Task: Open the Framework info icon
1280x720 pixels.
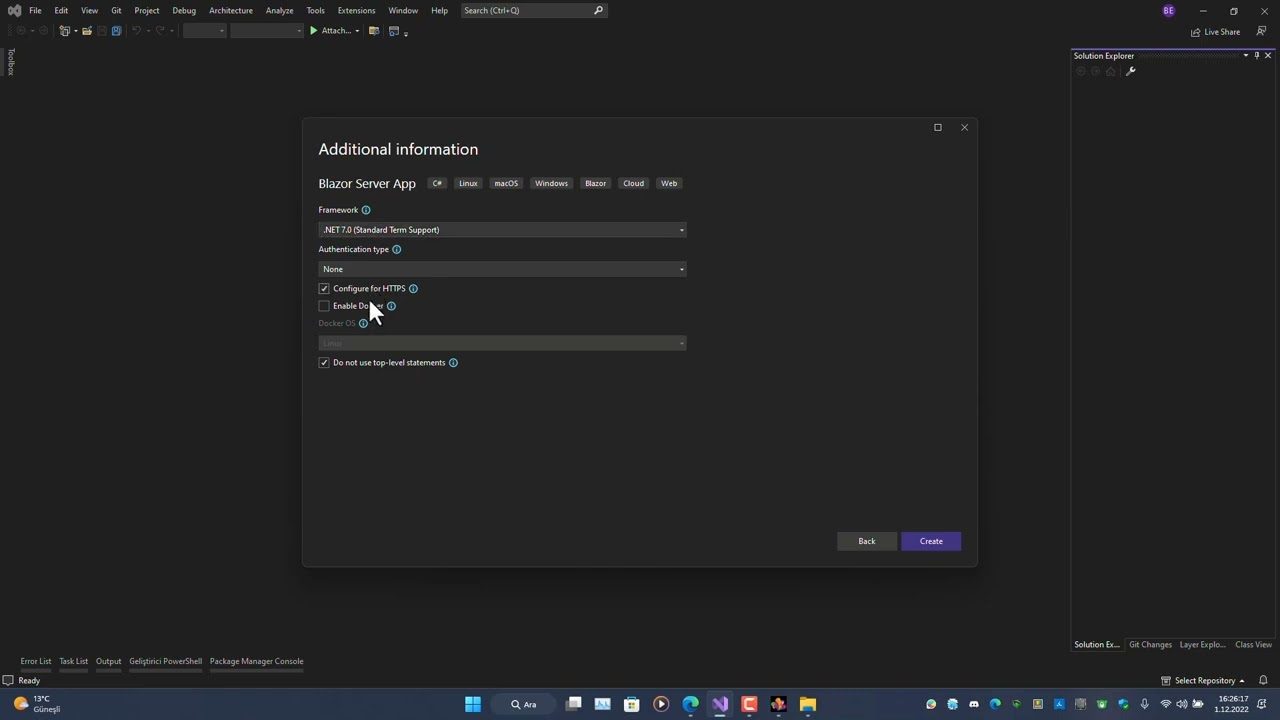Action: pos(366,210)
